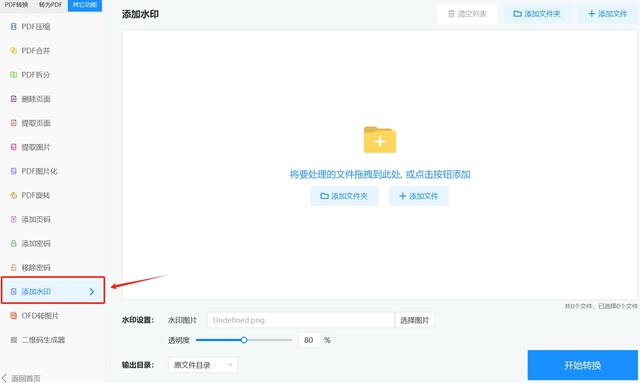Go back via 返回首页 arrow
The width and height of the screenshot is (640, 383).
coord(4,378)
